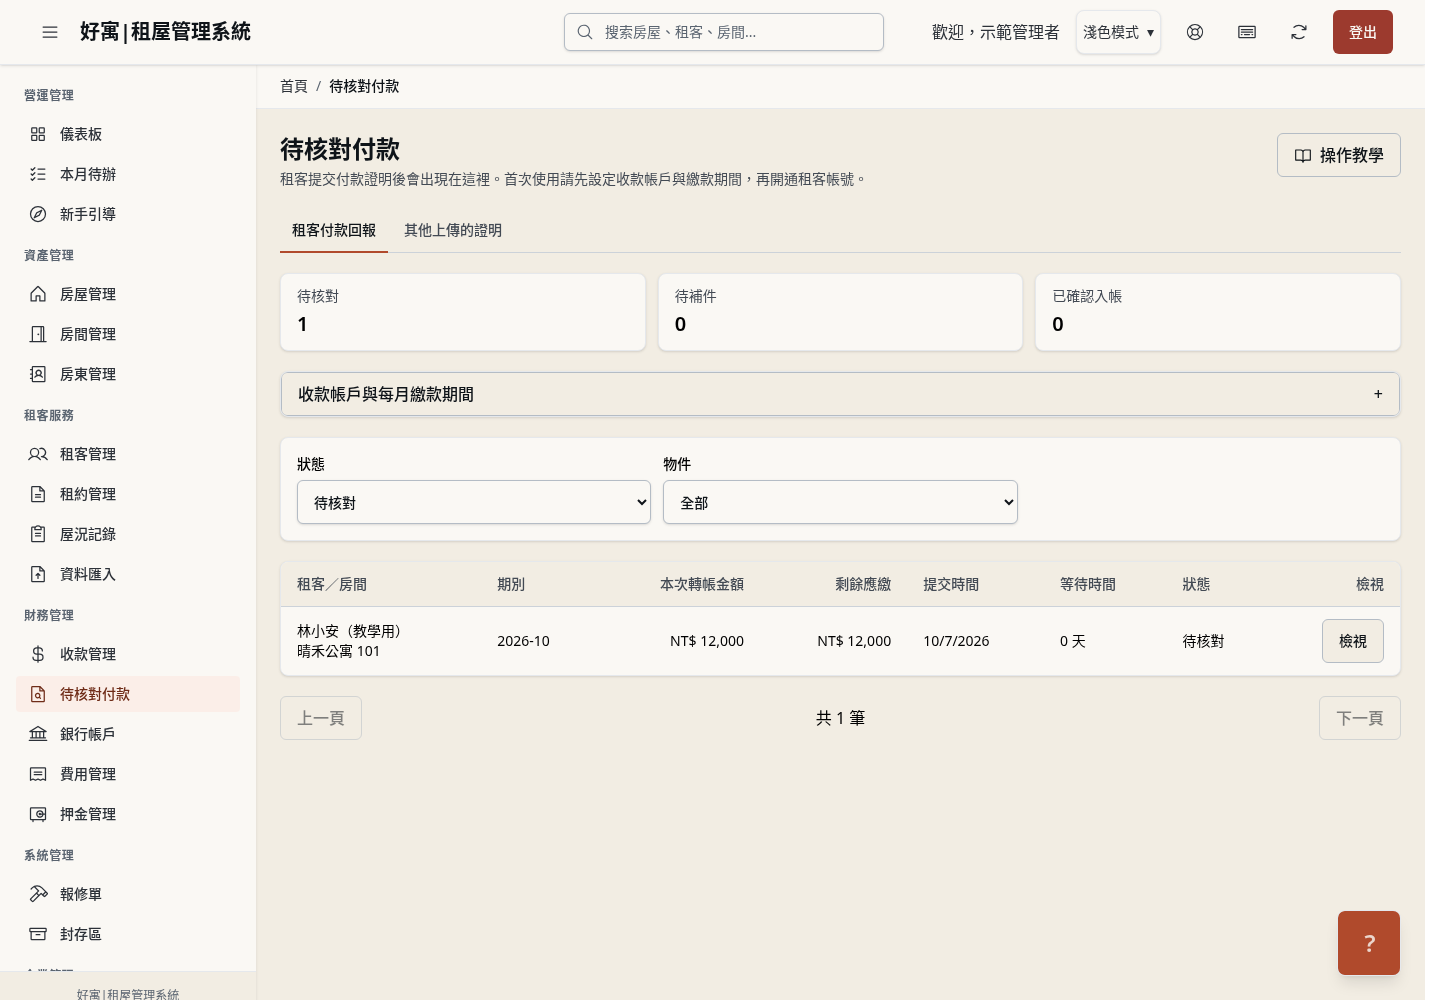Click 檢視 button for 林小安 row
The width and height of the screenshot is (1440, 1000).
1353,641
